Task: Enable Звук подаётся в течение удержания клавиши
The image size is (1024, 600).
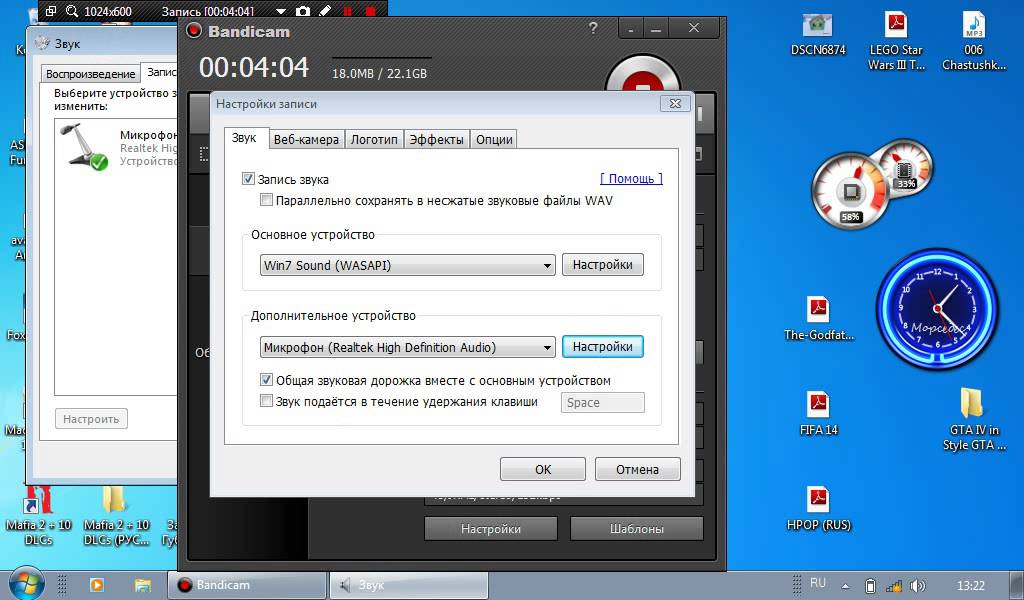Action: [x=266, y=401]
